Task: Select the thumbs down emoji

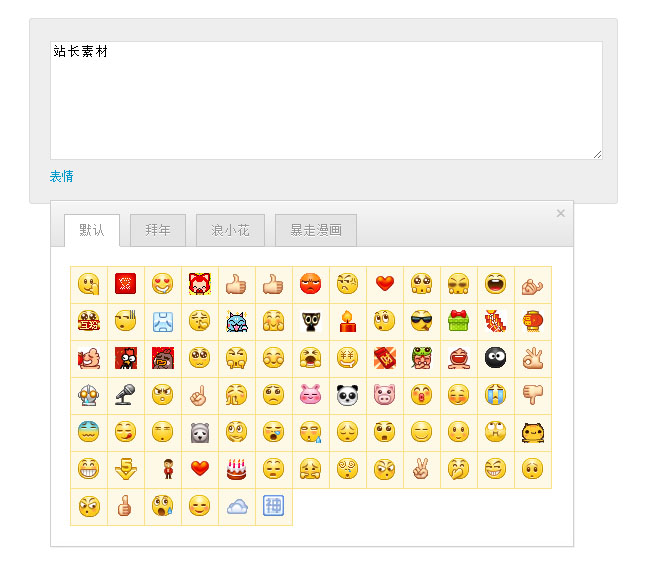Action: [532, 395]
